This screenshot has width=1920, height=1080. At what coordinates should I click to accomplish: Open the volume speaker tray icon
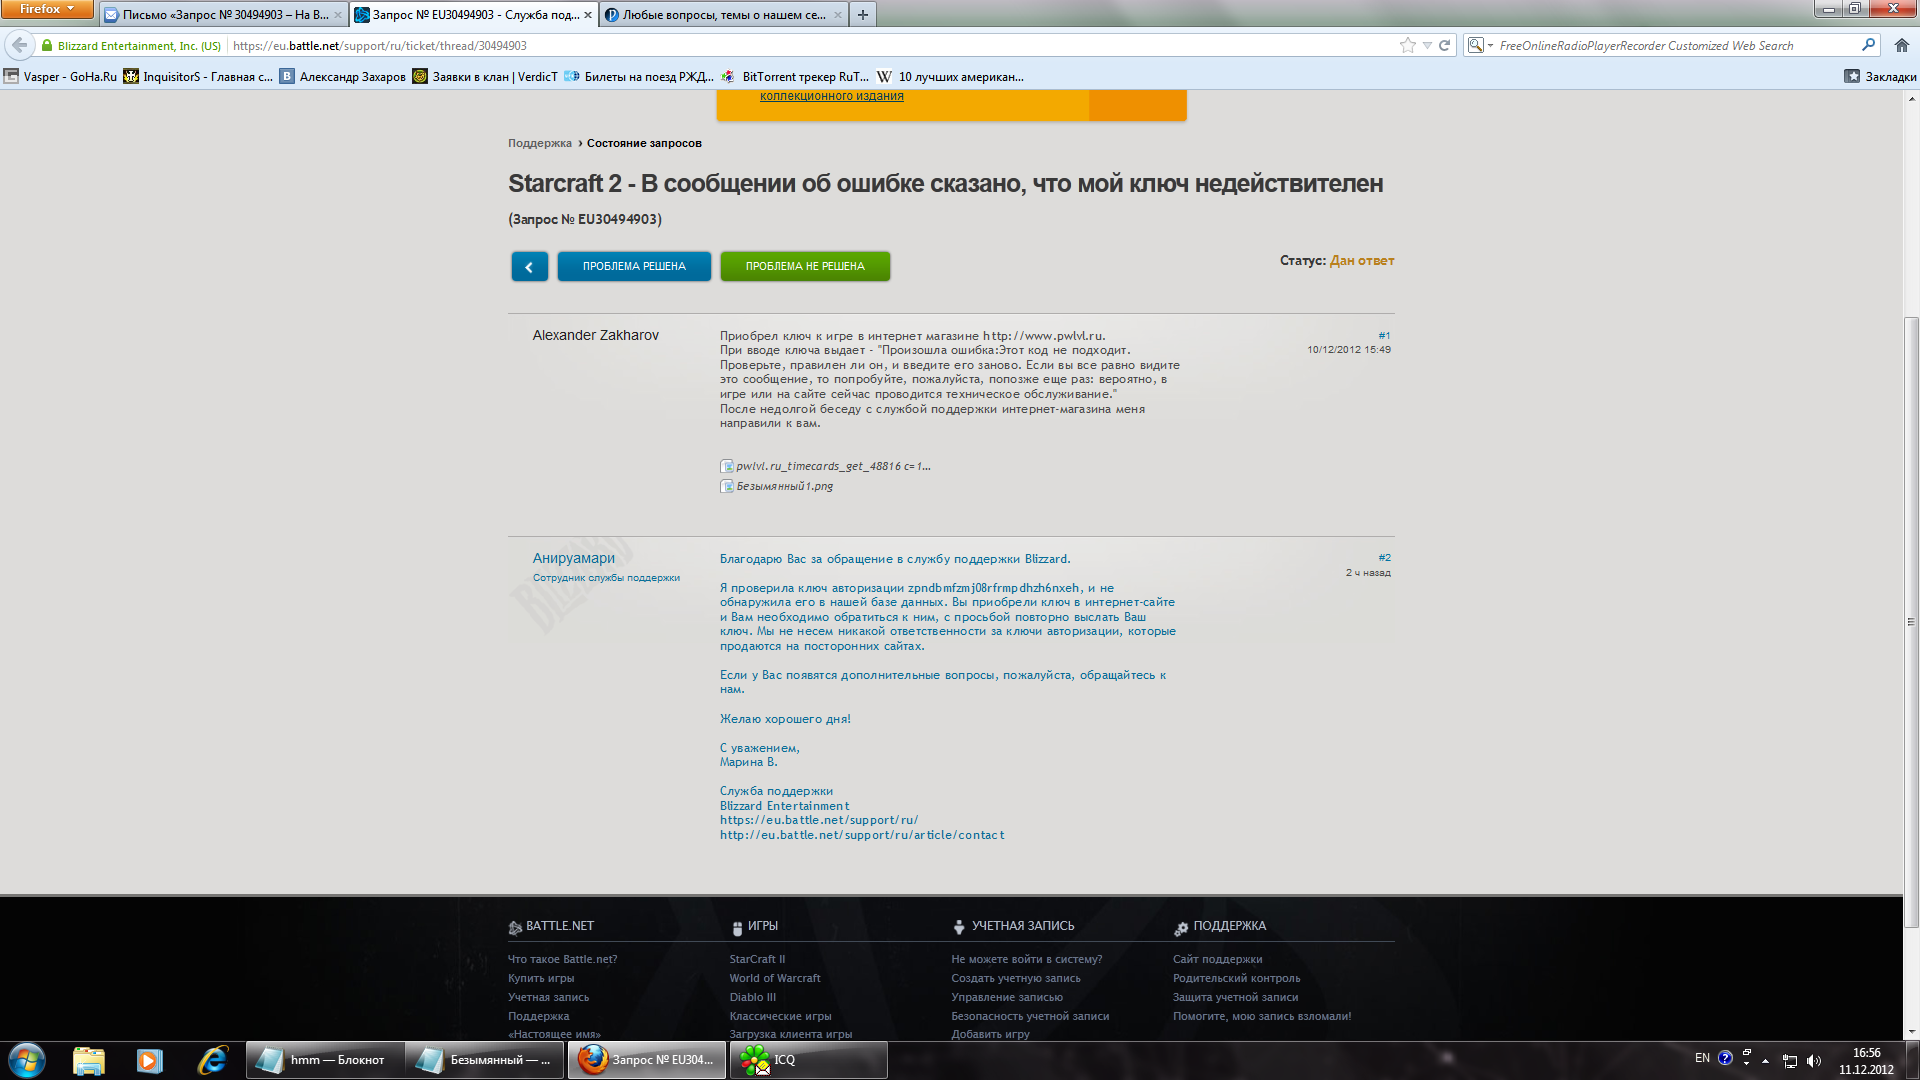1814,1061
